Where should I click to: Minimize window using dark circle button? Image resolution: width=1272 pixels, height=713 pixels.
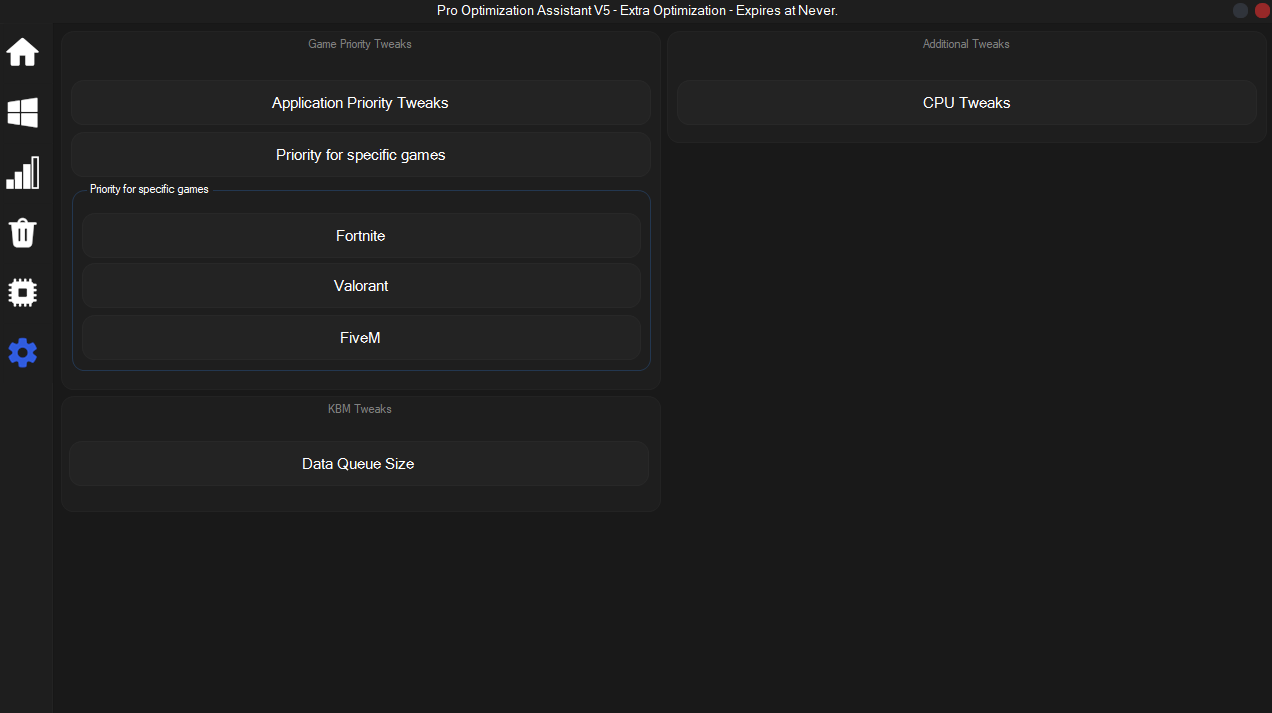(x=1240, y=10)
